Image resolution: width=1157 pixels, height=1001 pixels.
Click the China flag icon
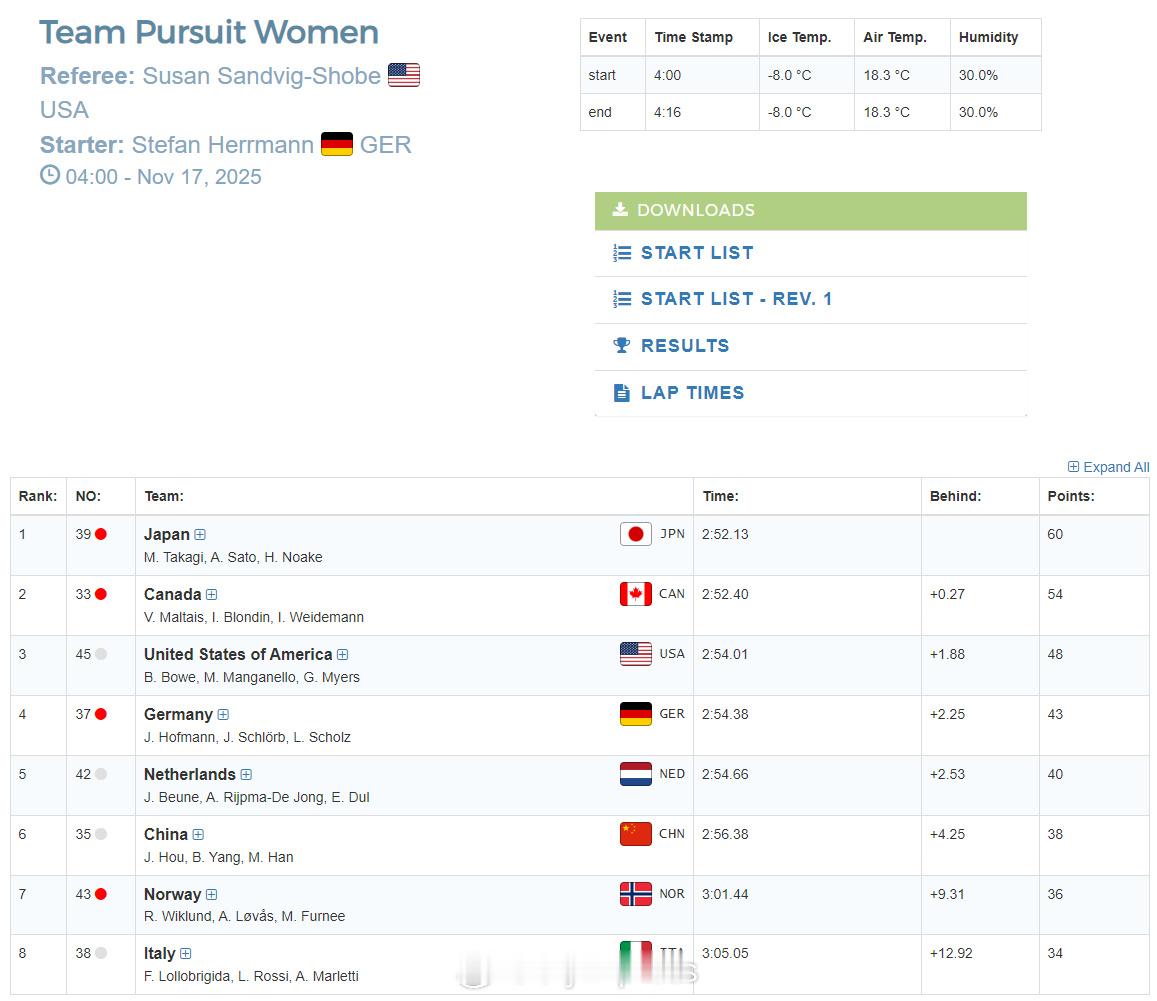tap(635, 834)
